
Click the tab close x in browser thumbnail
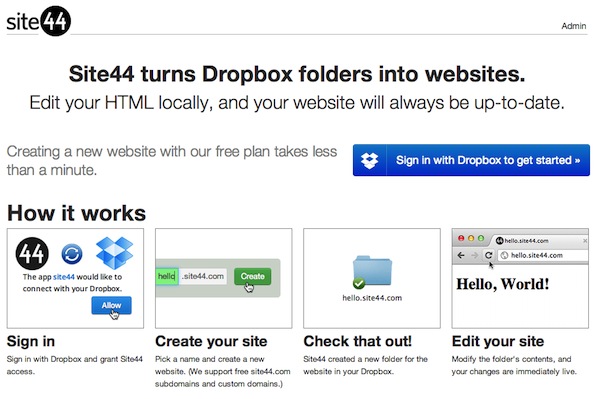(x=585, y=241)
